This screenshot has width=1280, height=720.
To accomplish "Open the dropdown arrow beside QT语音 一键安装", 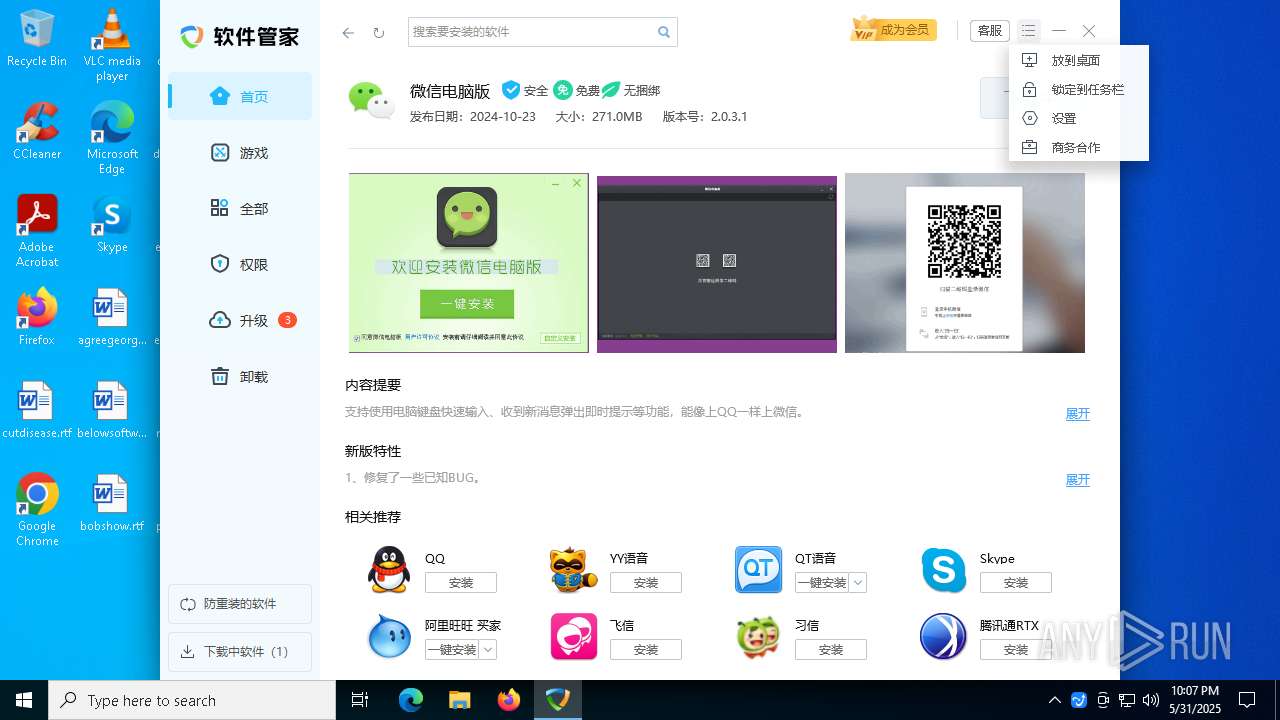I will [858, 583].
